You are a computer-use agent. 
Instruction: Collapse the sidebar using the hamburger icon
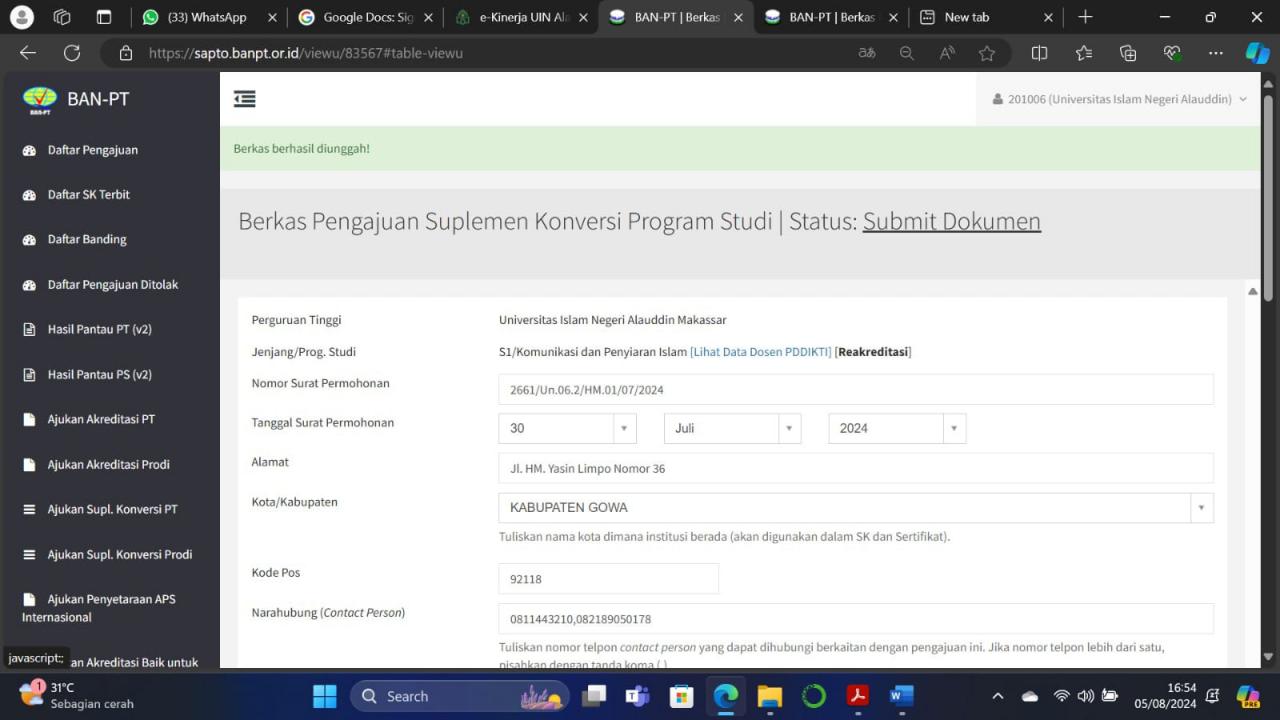pos(244,99)
